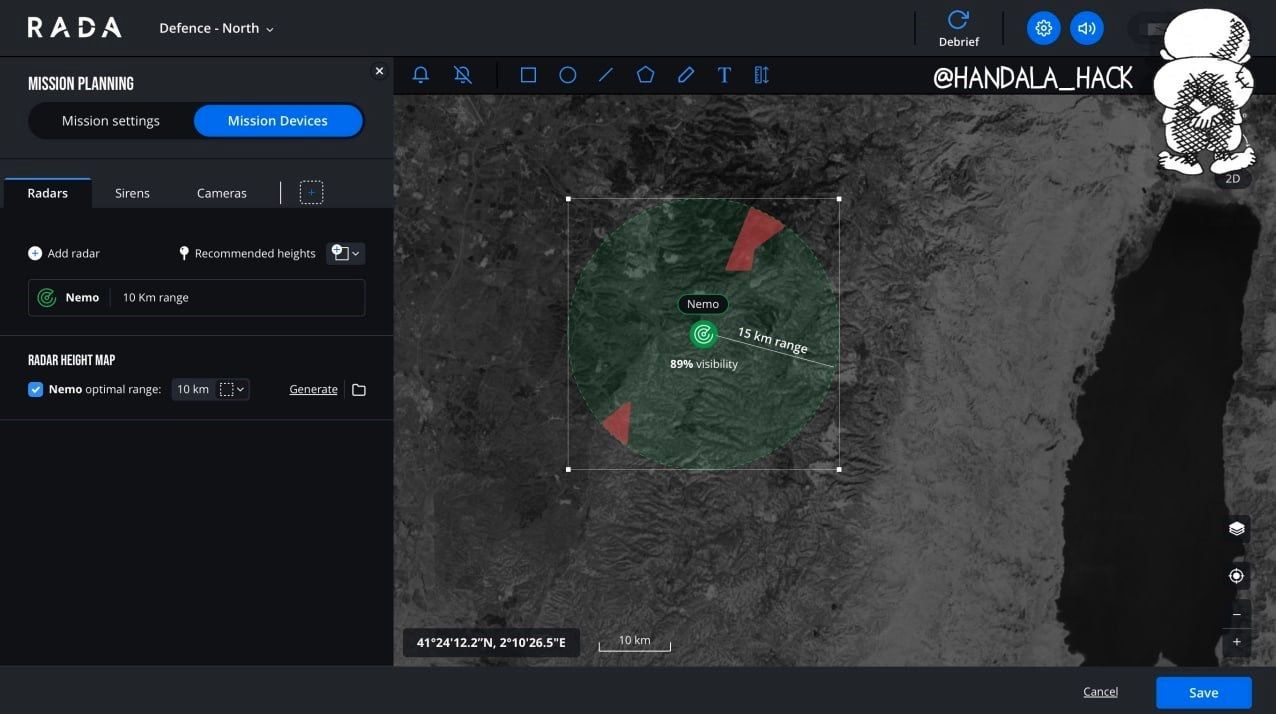Viewport: 1276px width, 714px height.
Task: Toggle the sound speaker button
Action: click(1086, 28)
